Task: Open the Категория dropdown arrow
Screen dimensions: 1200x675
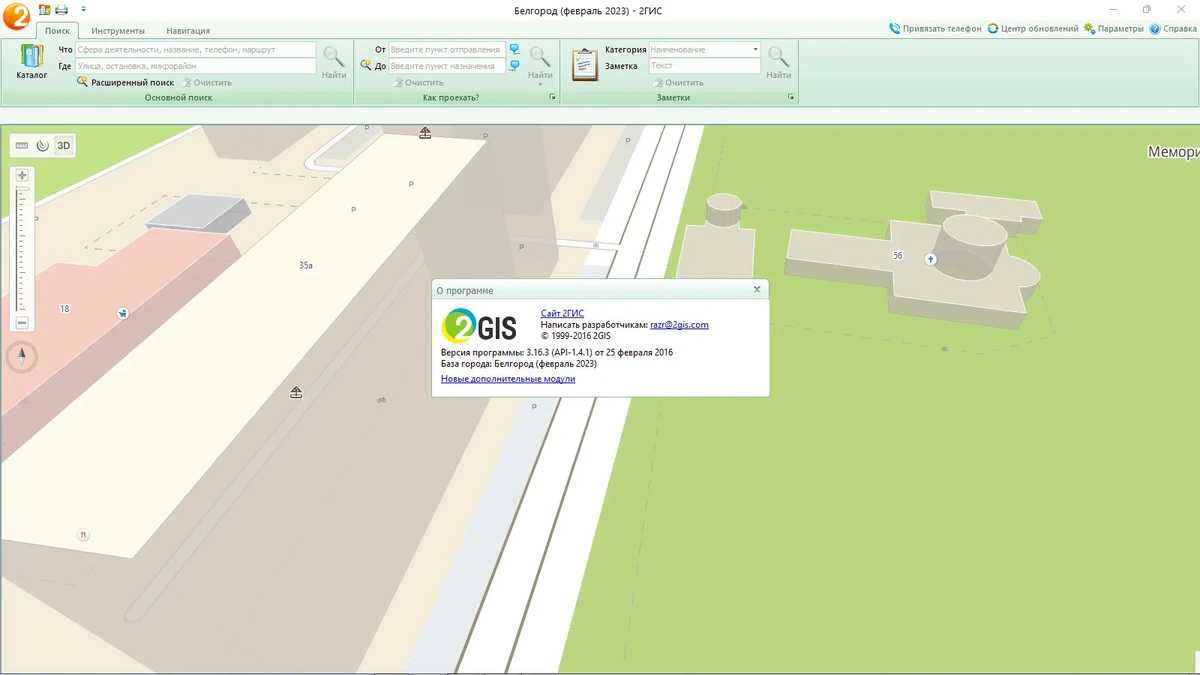Action: (x=755, y=49)
